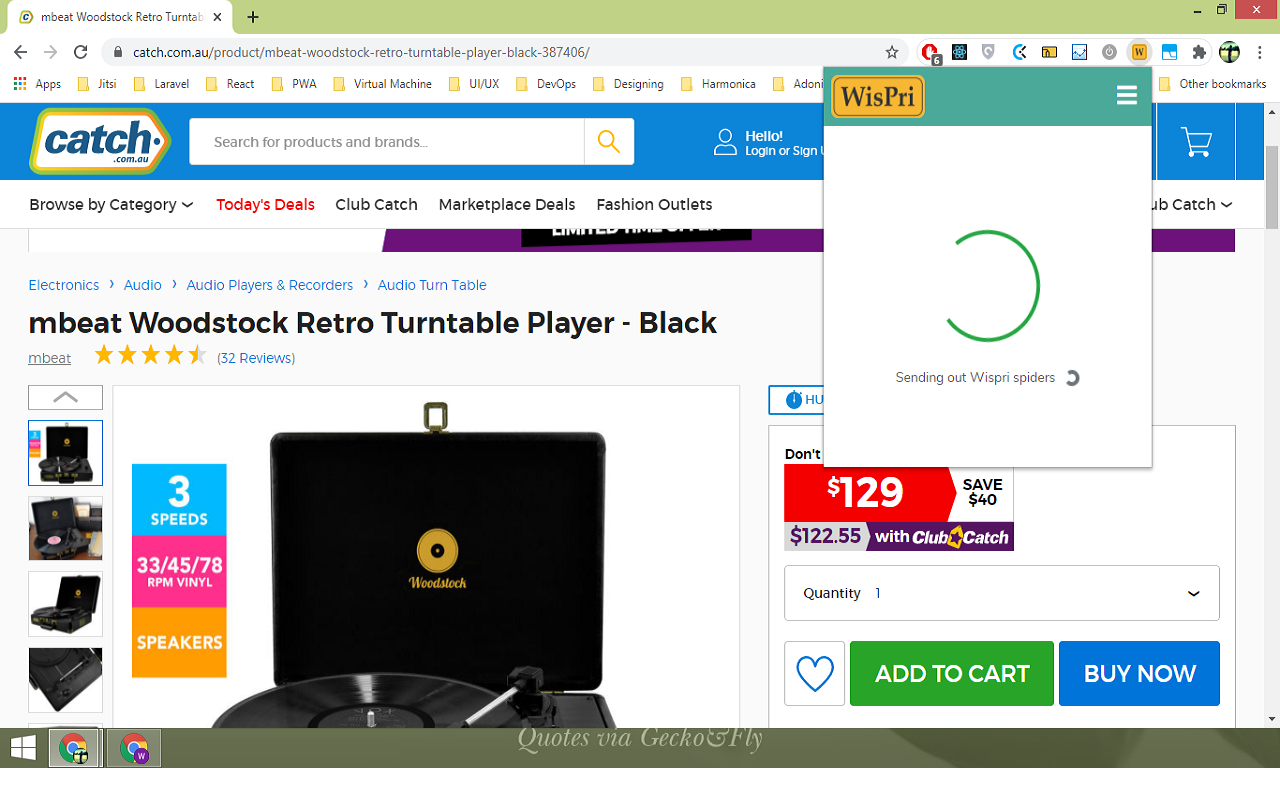The width and height of the screenshot is (1280, 800).
Task: Click the address bar URL
Action: click(x=361, y=52)
